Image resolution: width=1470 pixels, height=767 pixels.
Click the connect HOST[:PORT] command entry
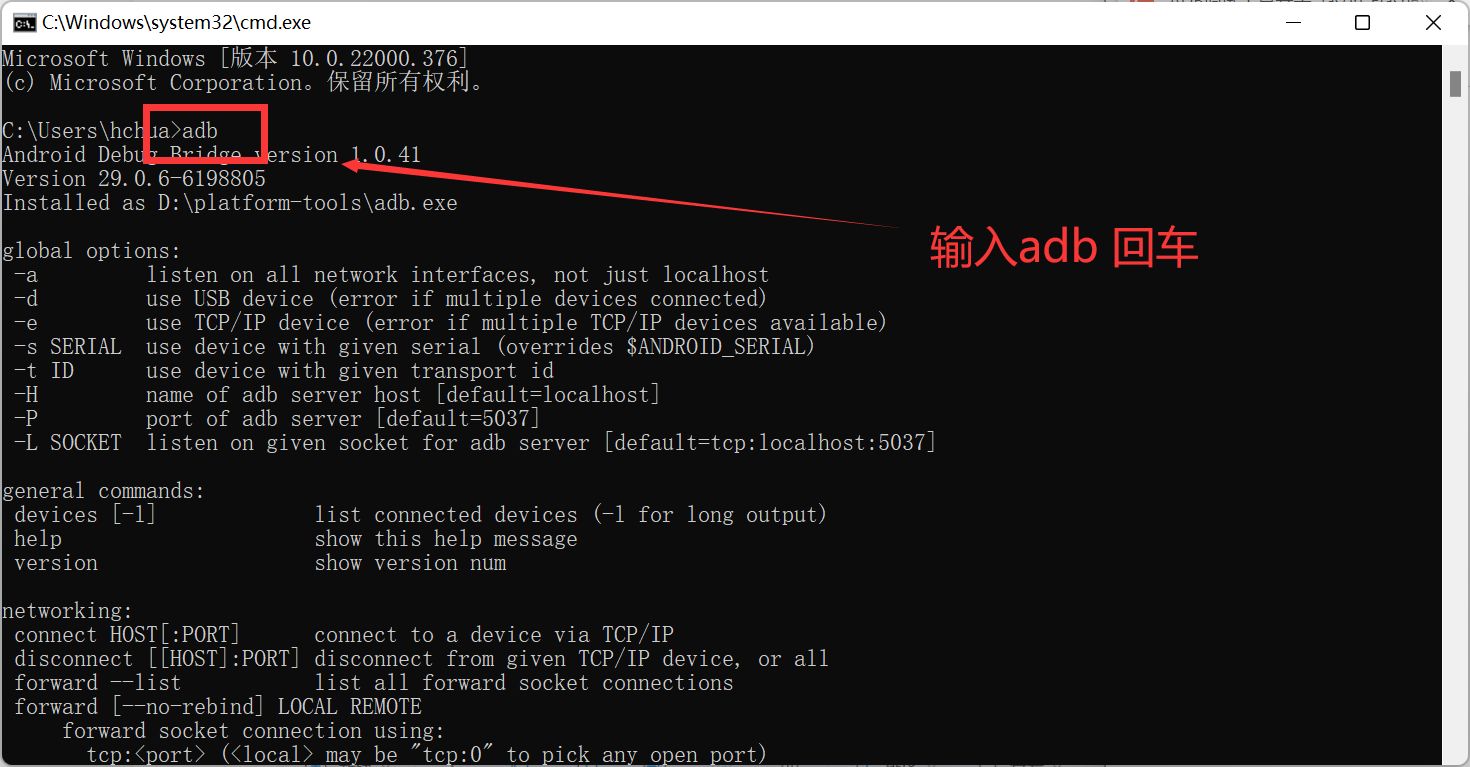(x=127, y=635)
